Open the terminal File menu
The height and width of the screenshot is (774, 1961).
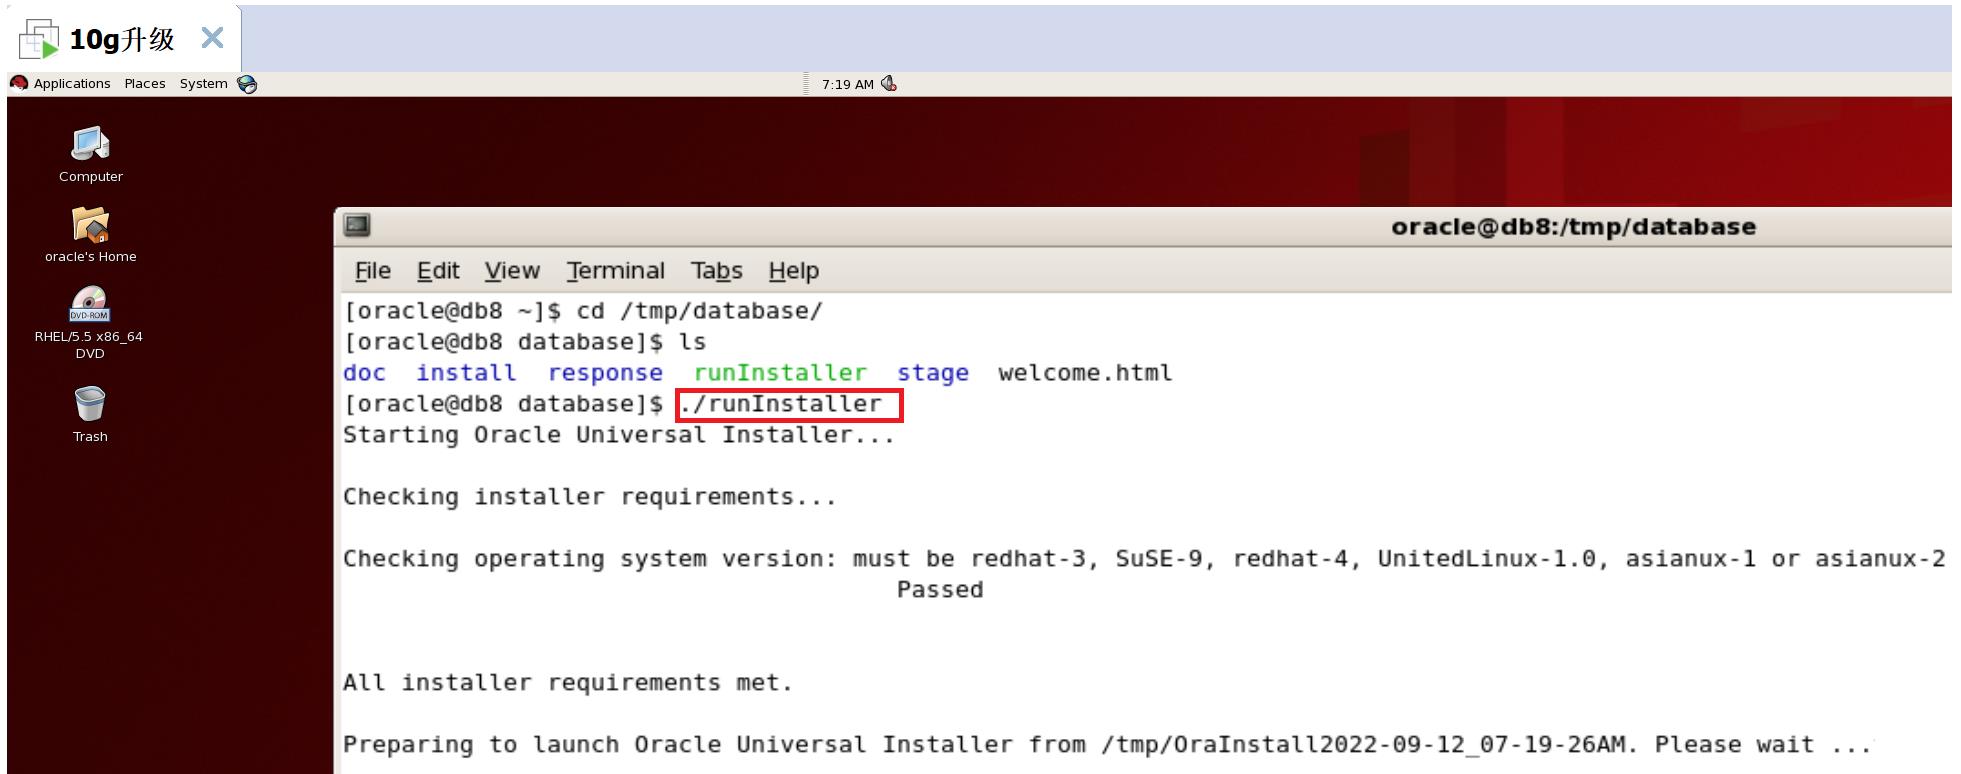click(373, 271)
